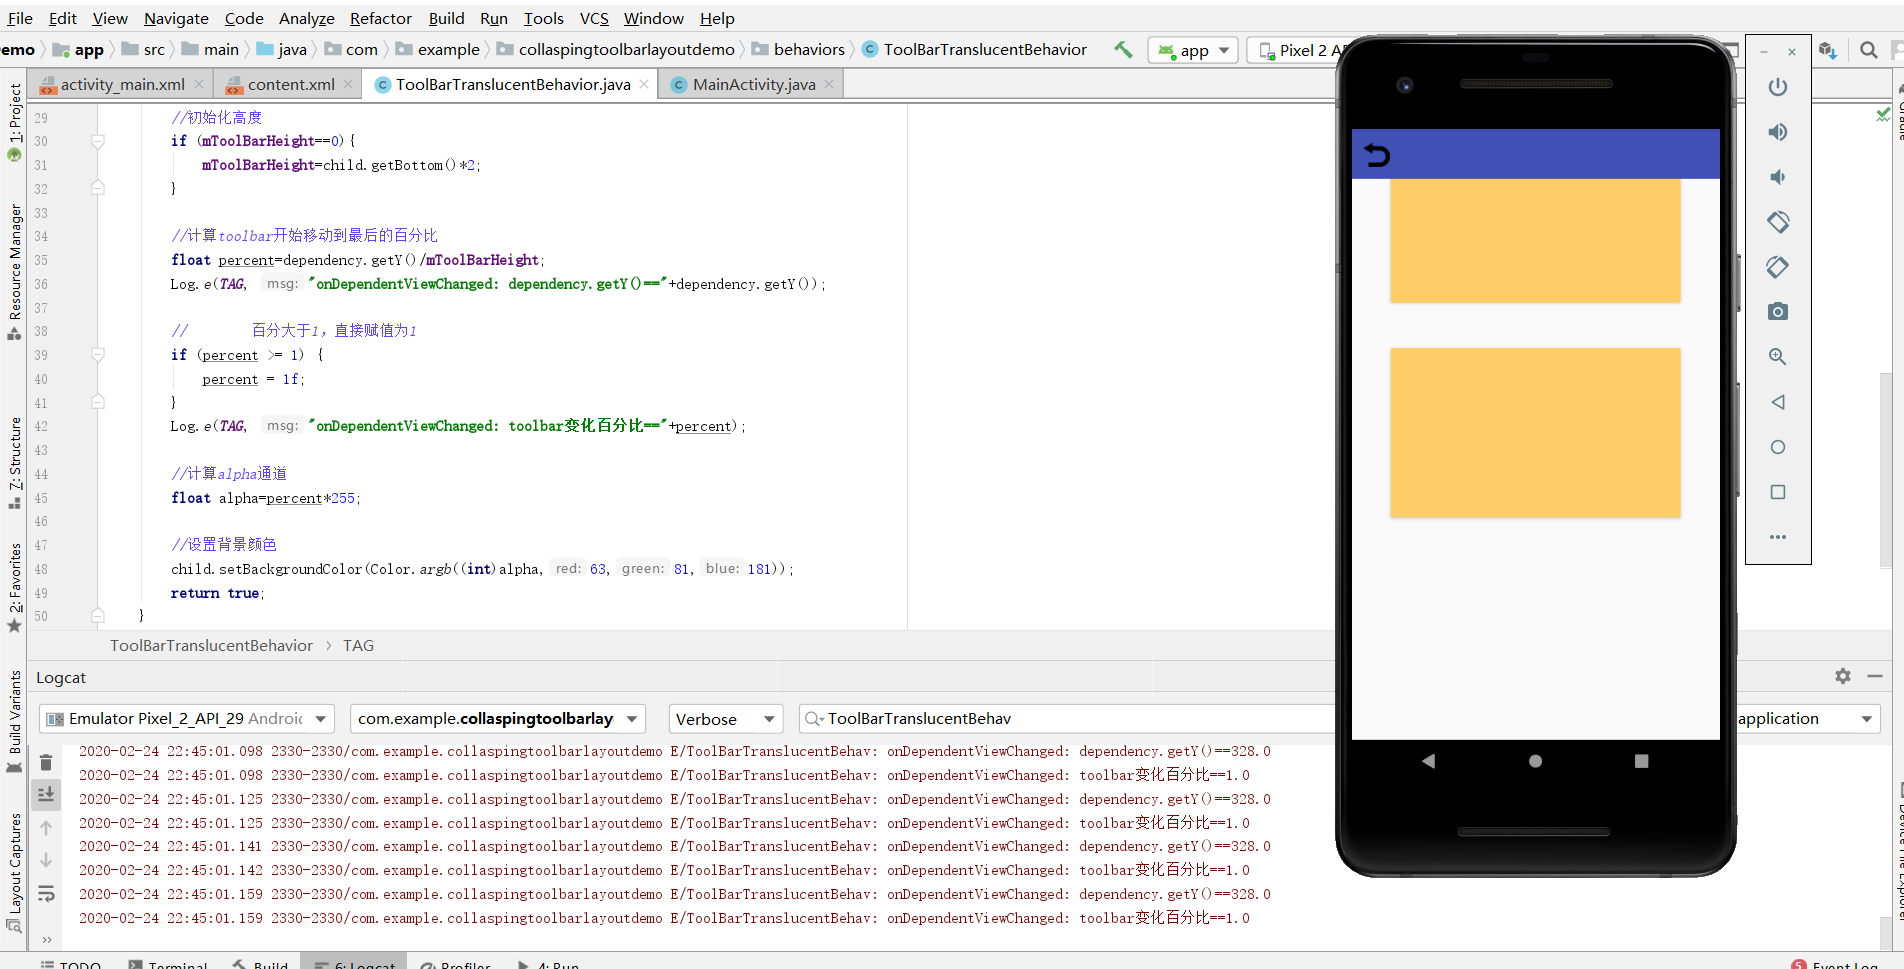Screen dimensions: 1904x969
Task: Open the Analyze menu
Action: [306, 18]
